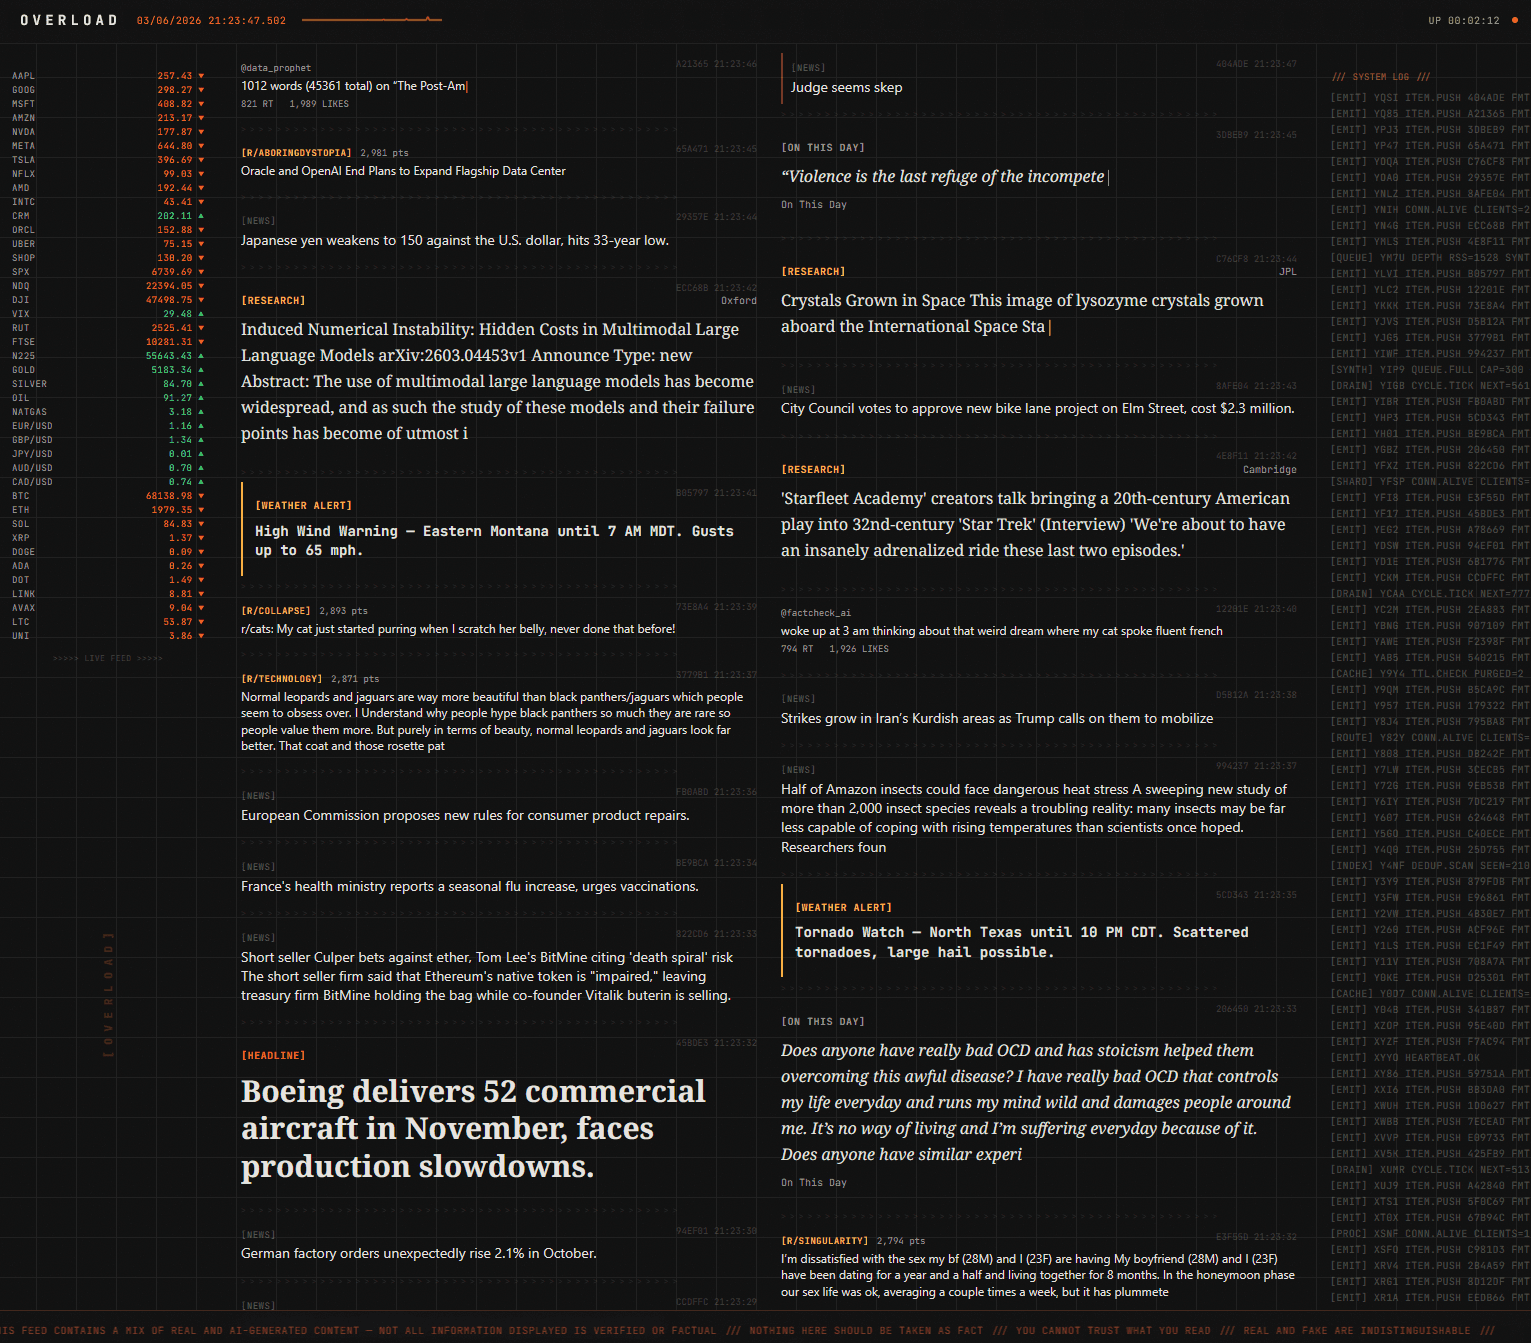Viewport: 1531px width, 1343px height.
Task: Click the /// SYSTEM LOG /// panel header
Action: 1381,76
